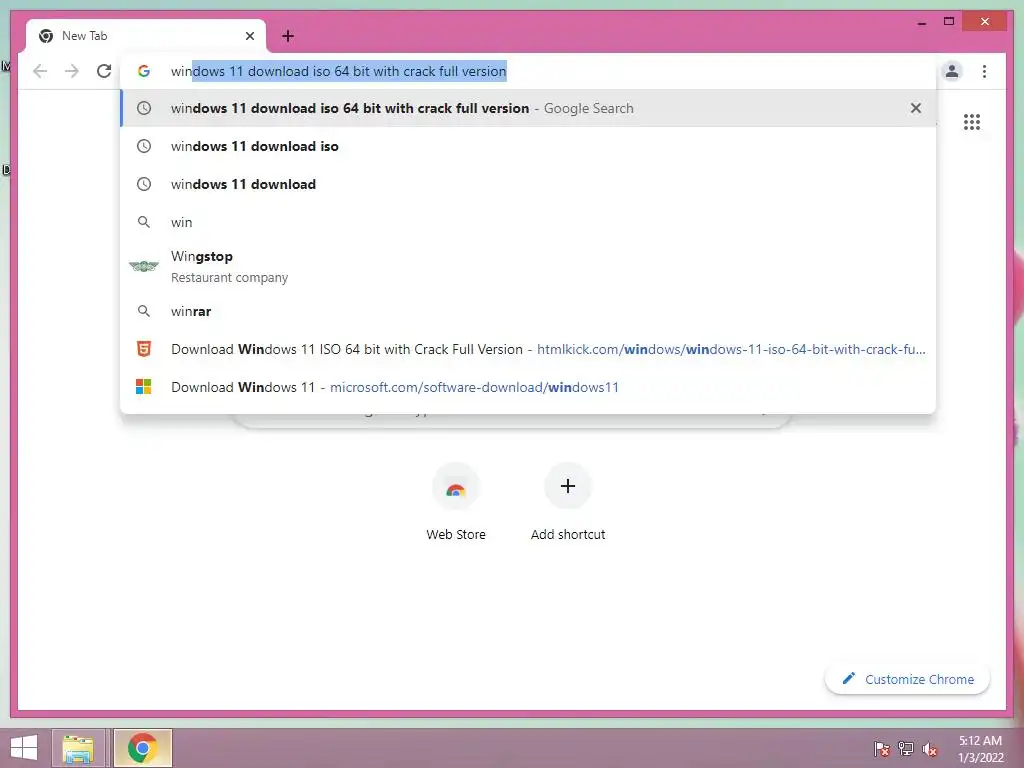Click the Customize Chrome button

[x=908, y=679]
